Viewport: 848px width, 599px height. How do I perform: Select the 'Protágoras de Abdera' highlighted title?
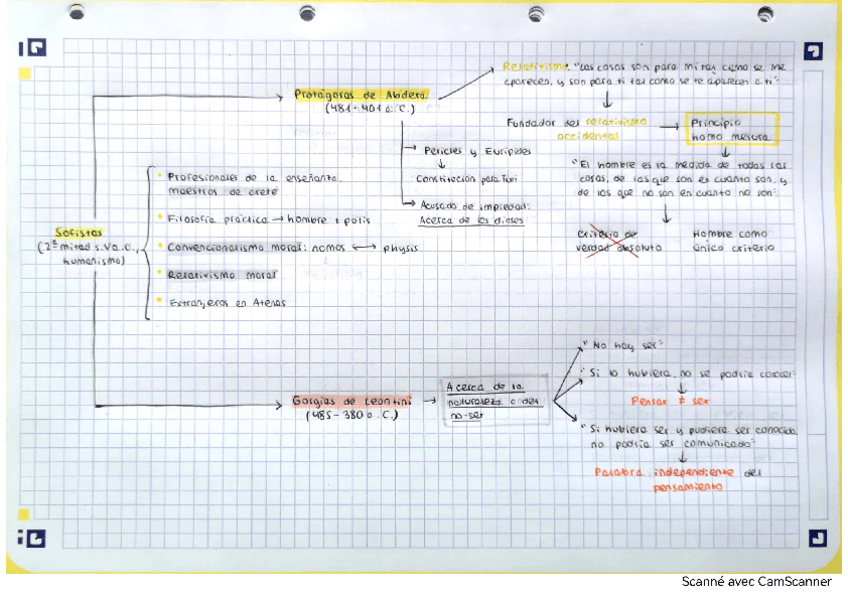click(361, 95)
